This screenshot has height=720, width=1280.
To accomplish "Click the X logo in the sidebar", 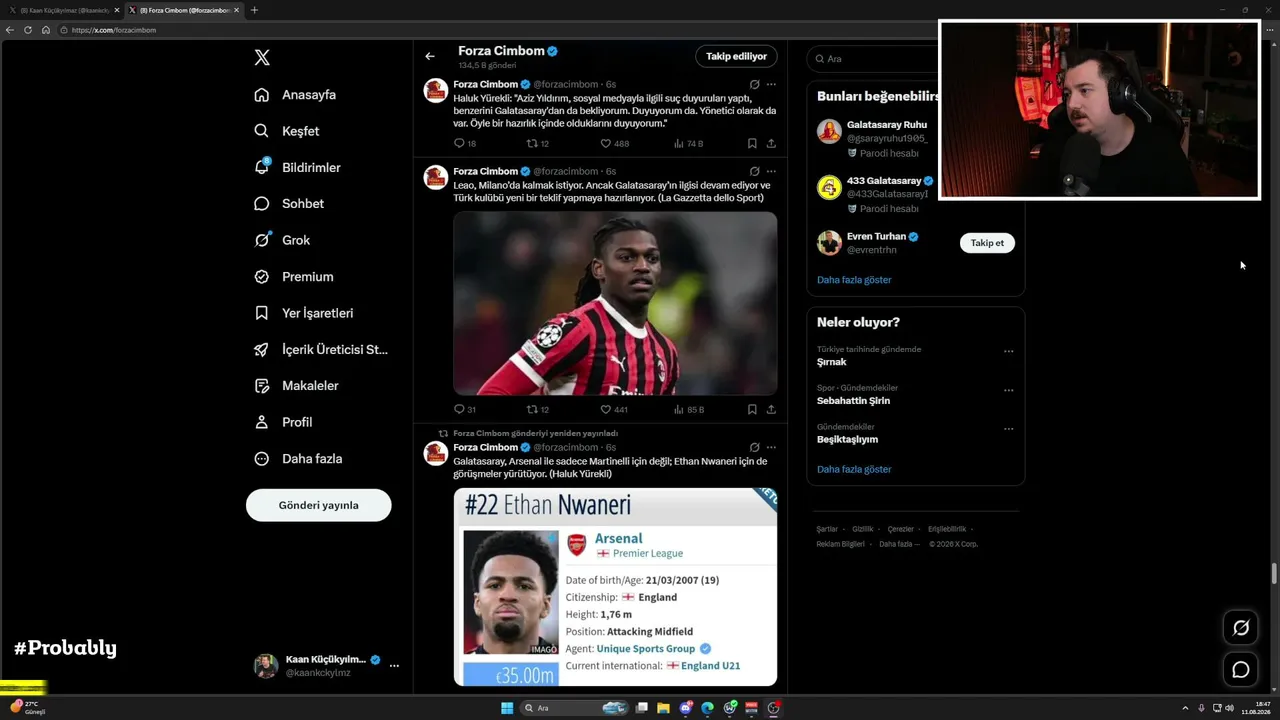I will 262,58.
